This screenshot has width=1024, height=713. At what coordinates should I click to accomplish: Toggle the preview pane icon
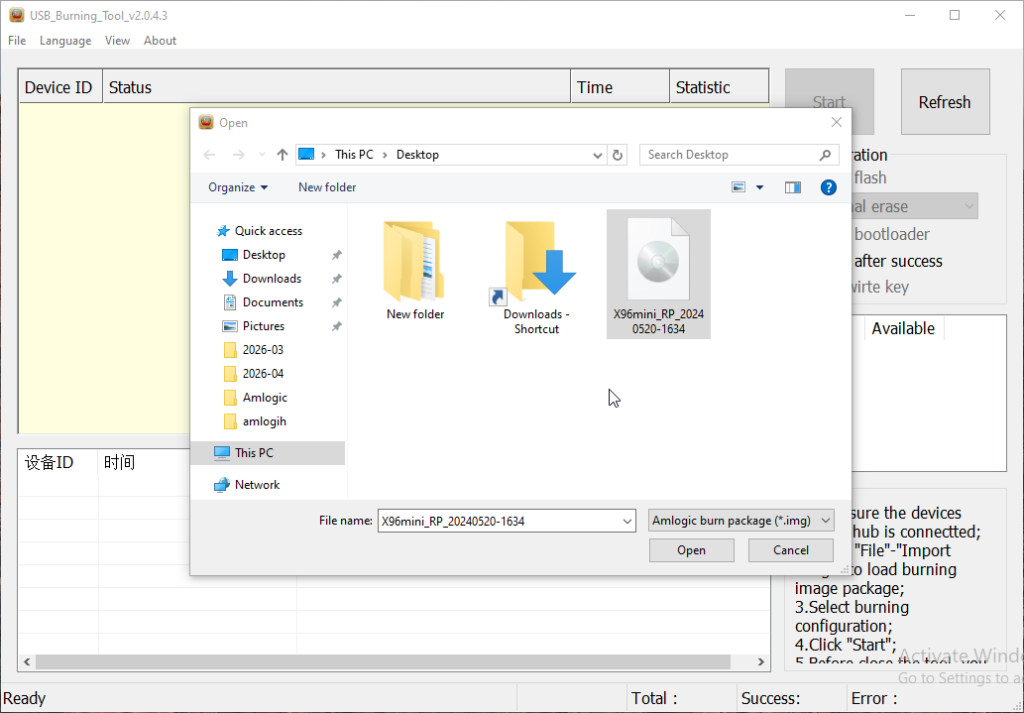(793, 187)
